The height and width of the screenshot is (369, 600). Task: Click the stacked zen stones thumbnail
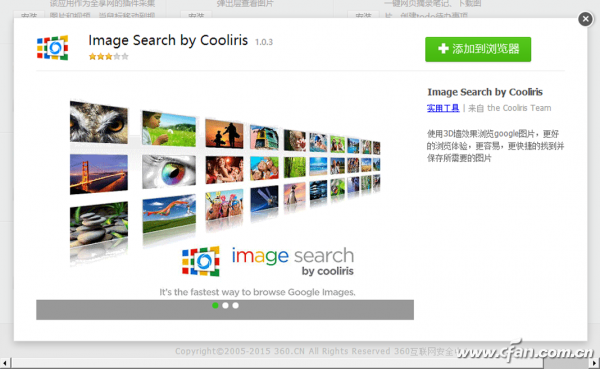[x=99, y=224]
